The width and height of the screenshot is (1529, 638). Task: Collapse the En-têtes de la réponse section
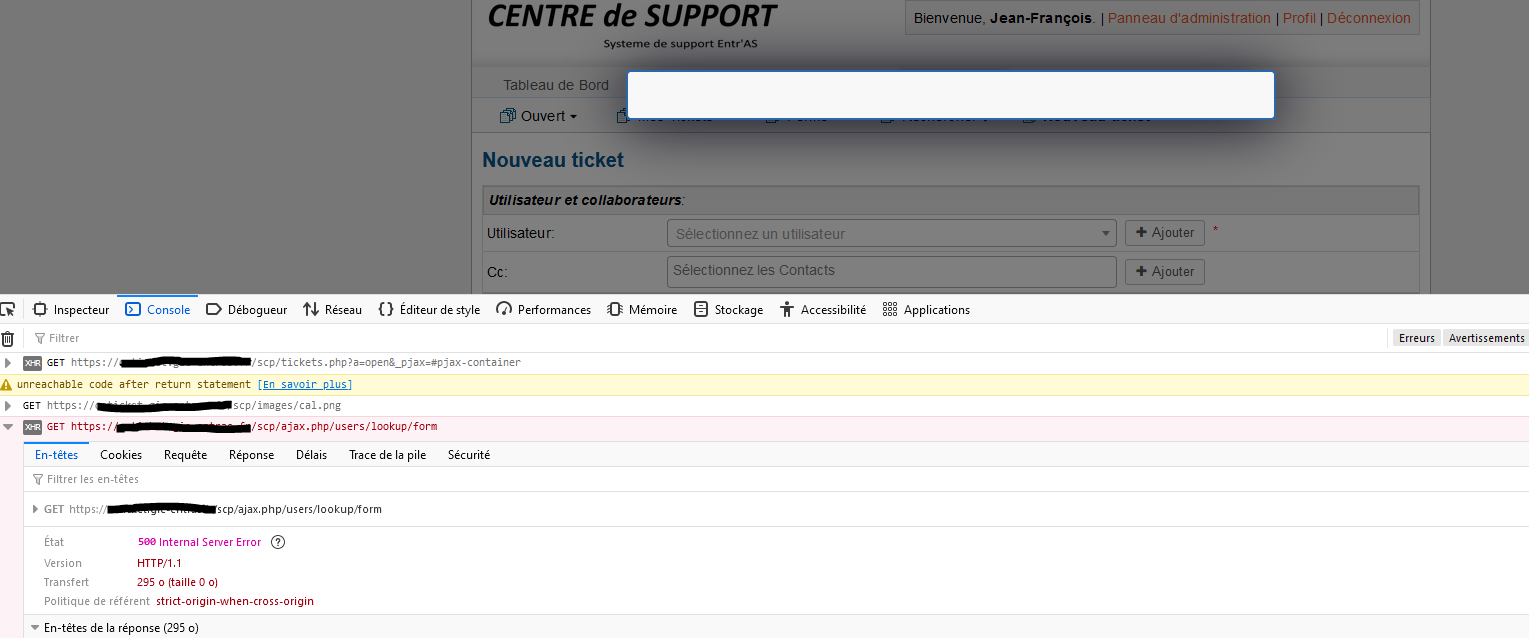[x=35, y=628]
